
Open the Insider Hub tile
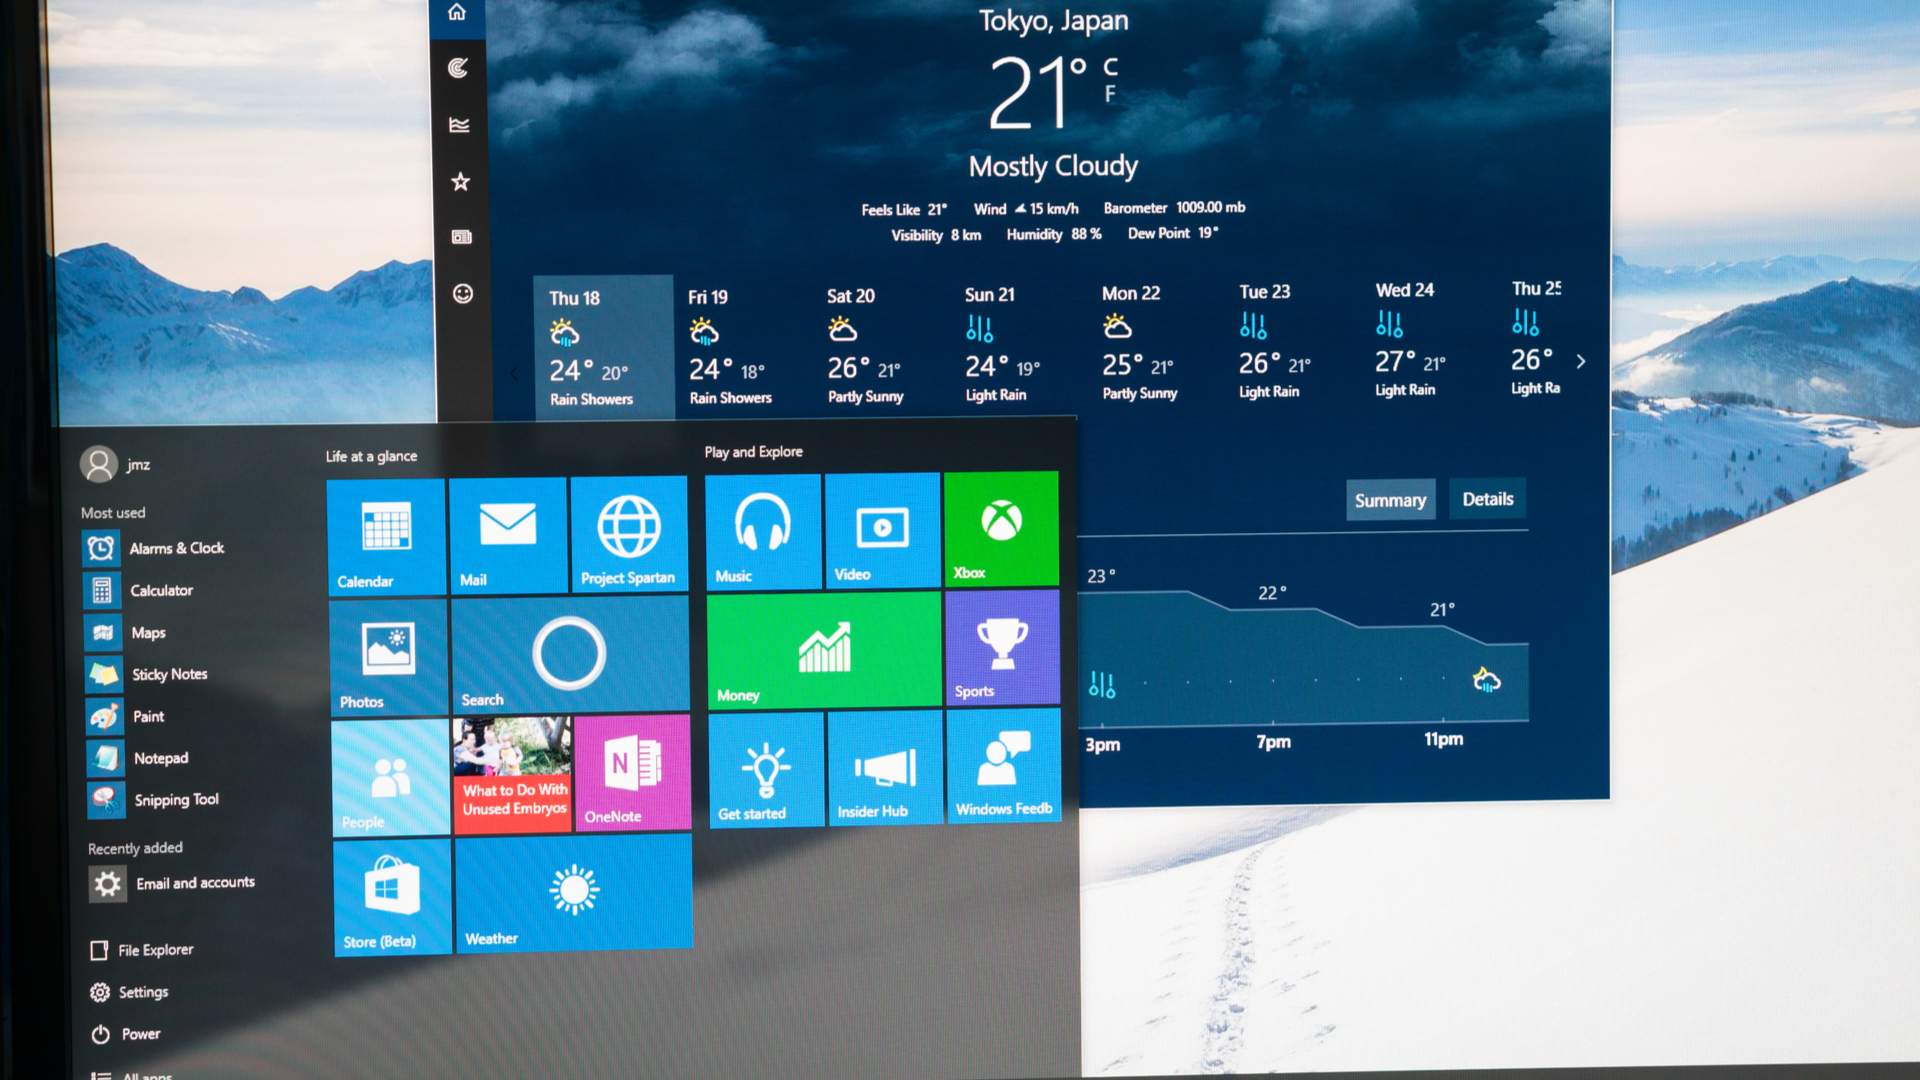(885, 767)
